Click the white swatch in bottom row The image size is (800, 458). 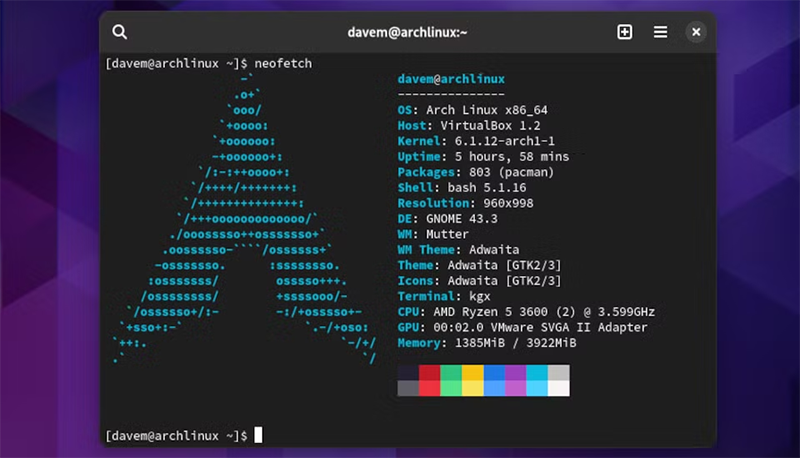[559, 388]
